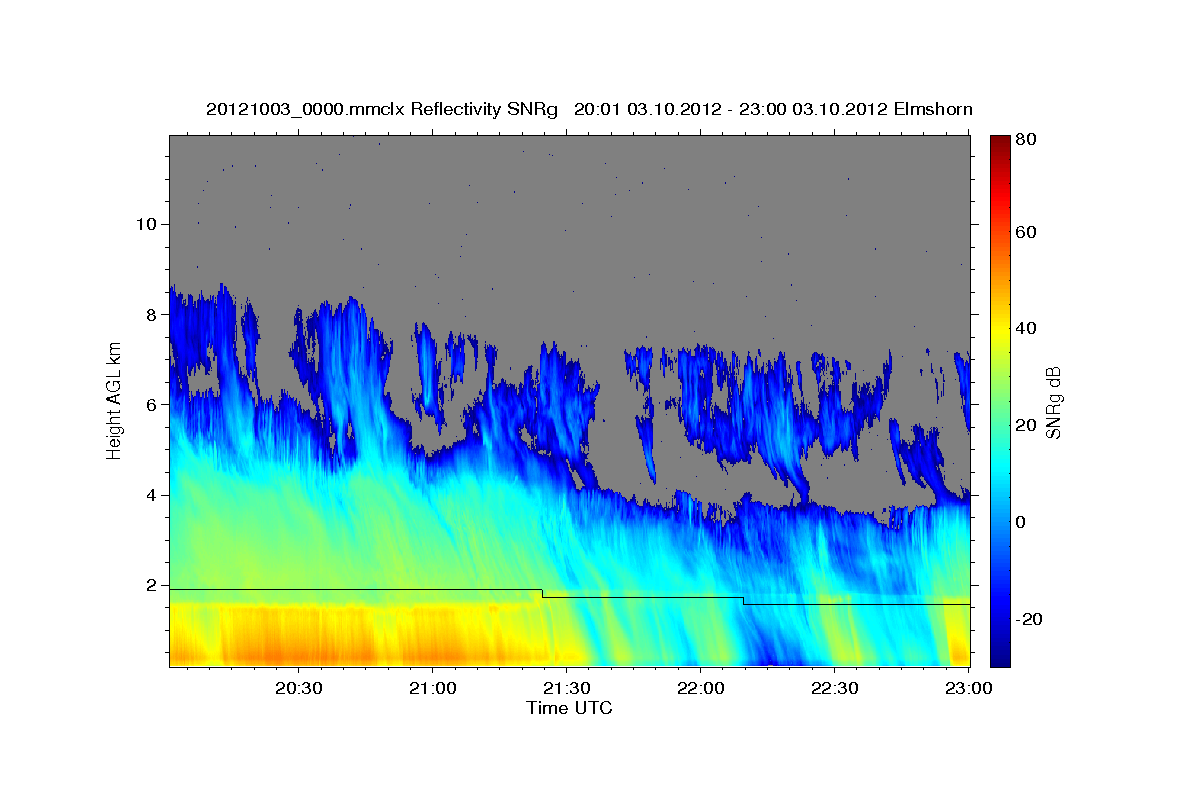Click the colorbar value 60
This screenshot has height=800, width=1200.
click(1025, 232)
